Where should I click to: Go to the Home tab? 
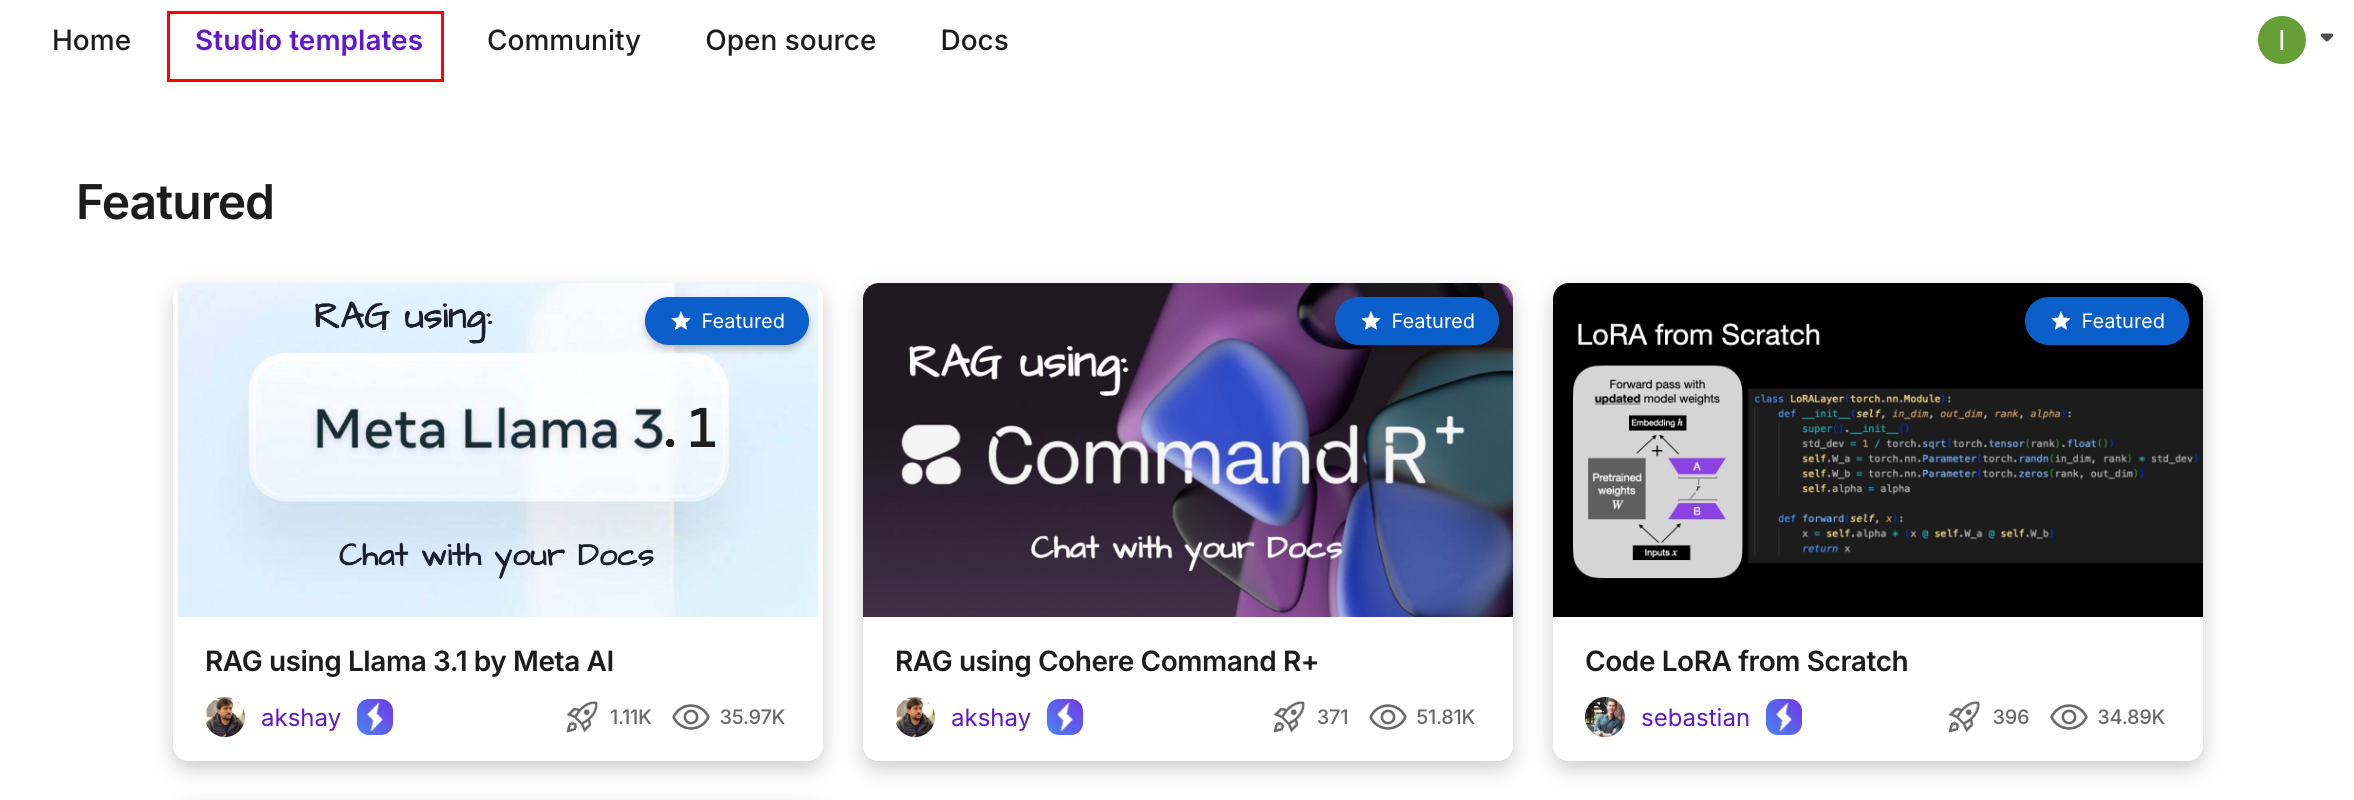91,40
